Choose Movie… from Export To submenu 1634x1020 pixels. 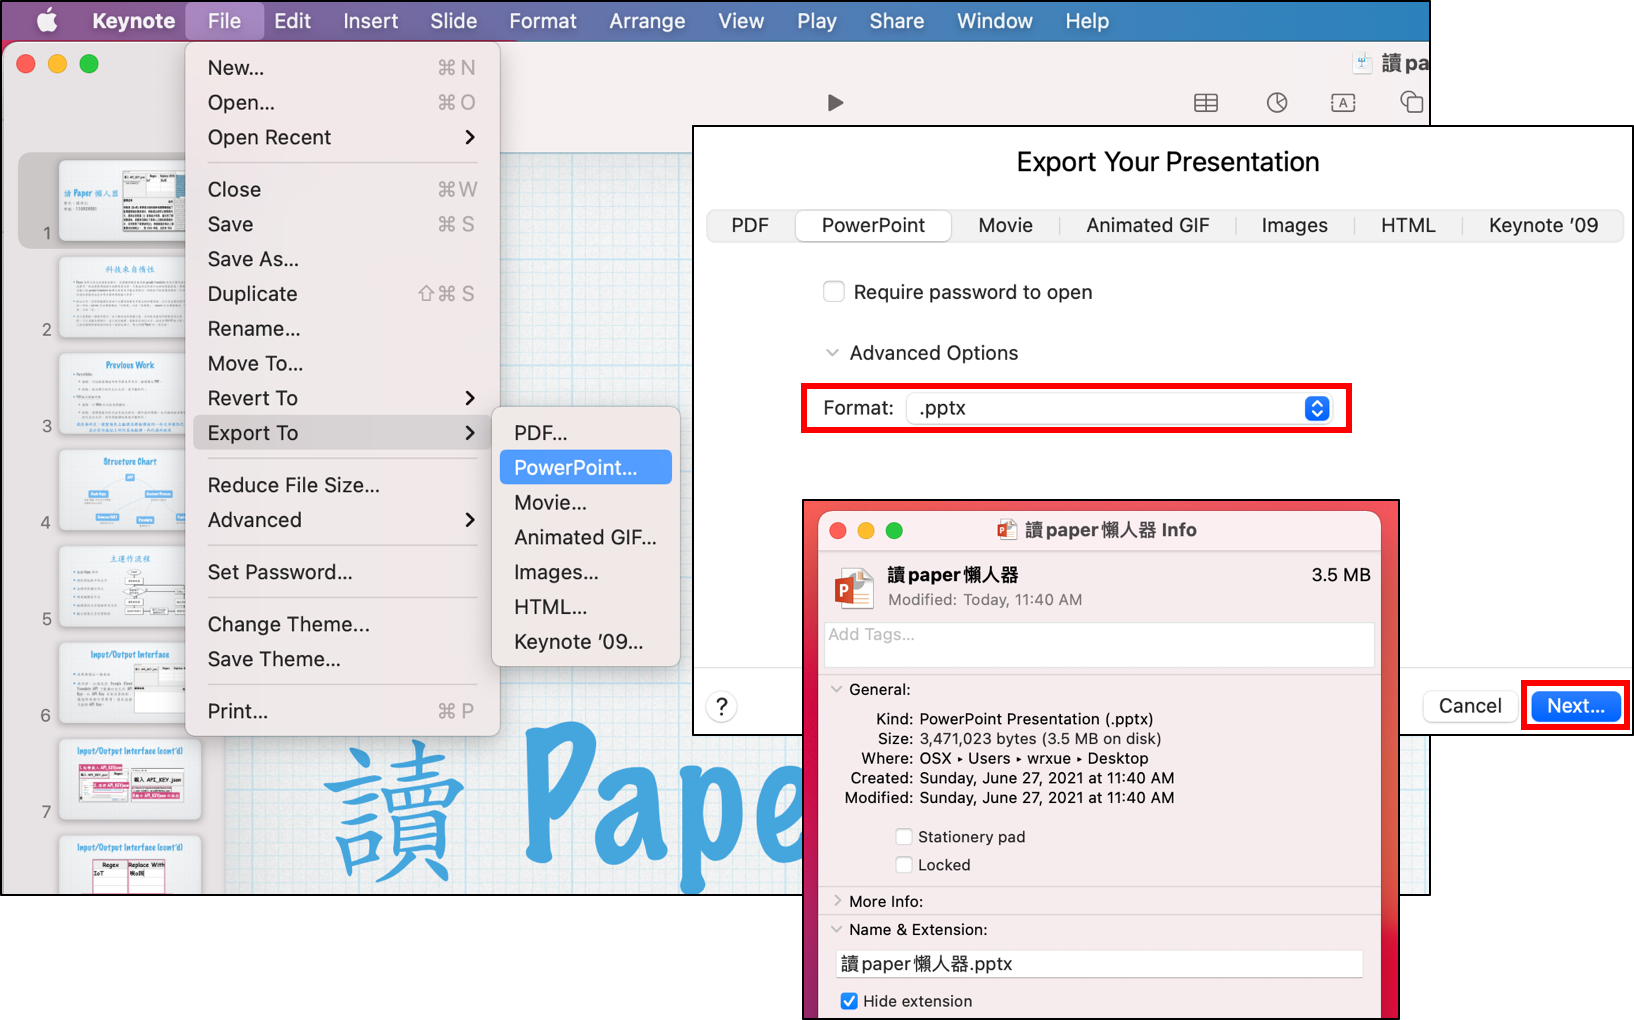pos(586,503)
